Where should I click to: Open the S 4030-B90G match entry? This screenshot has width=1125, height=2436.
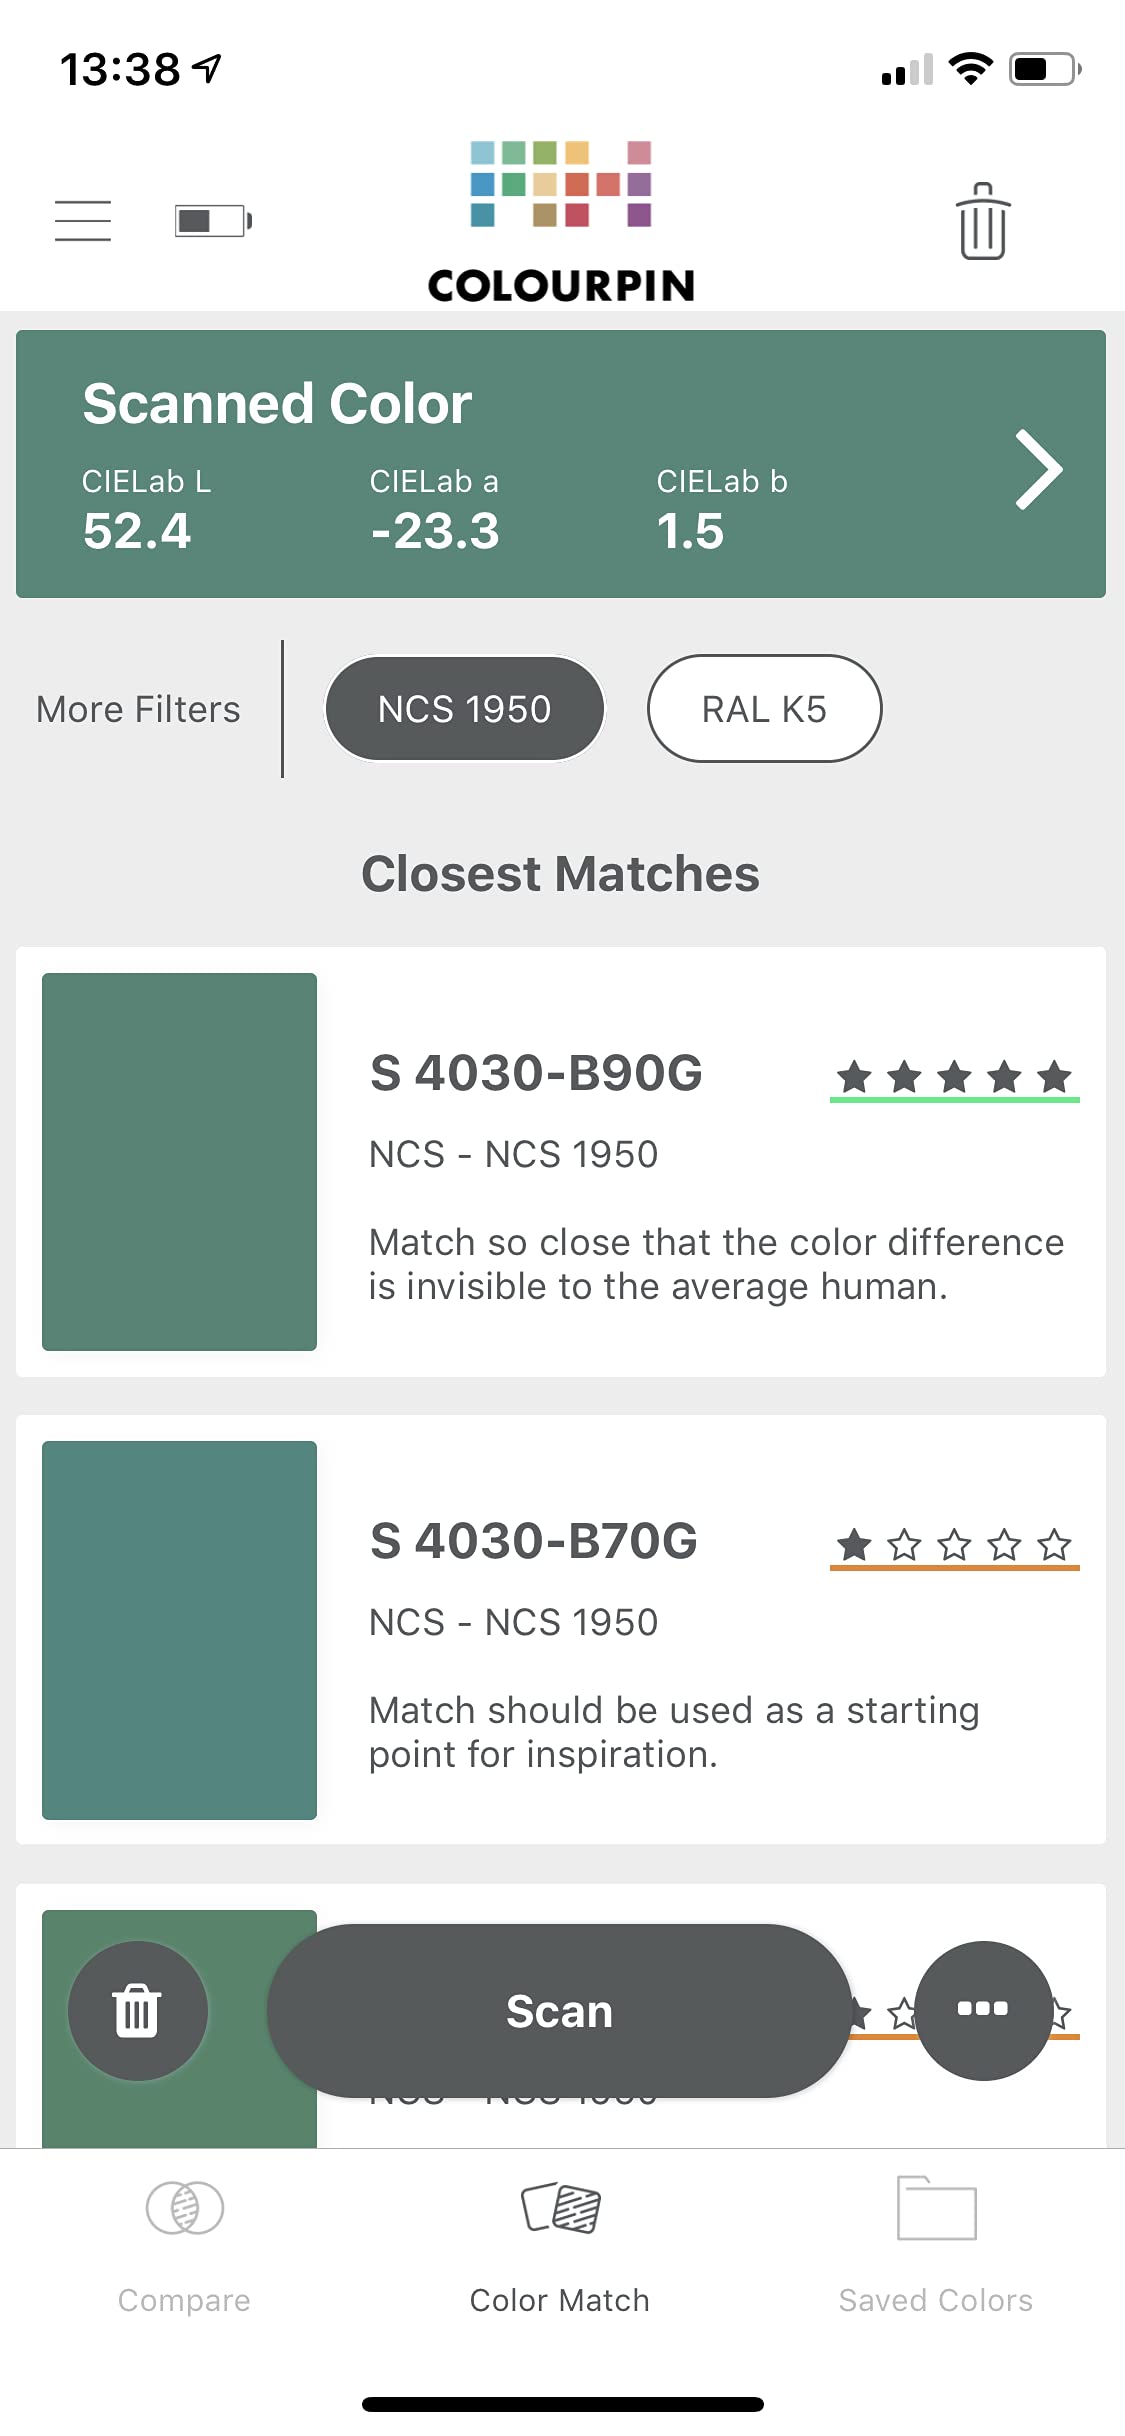click(x=536, y=1073)
